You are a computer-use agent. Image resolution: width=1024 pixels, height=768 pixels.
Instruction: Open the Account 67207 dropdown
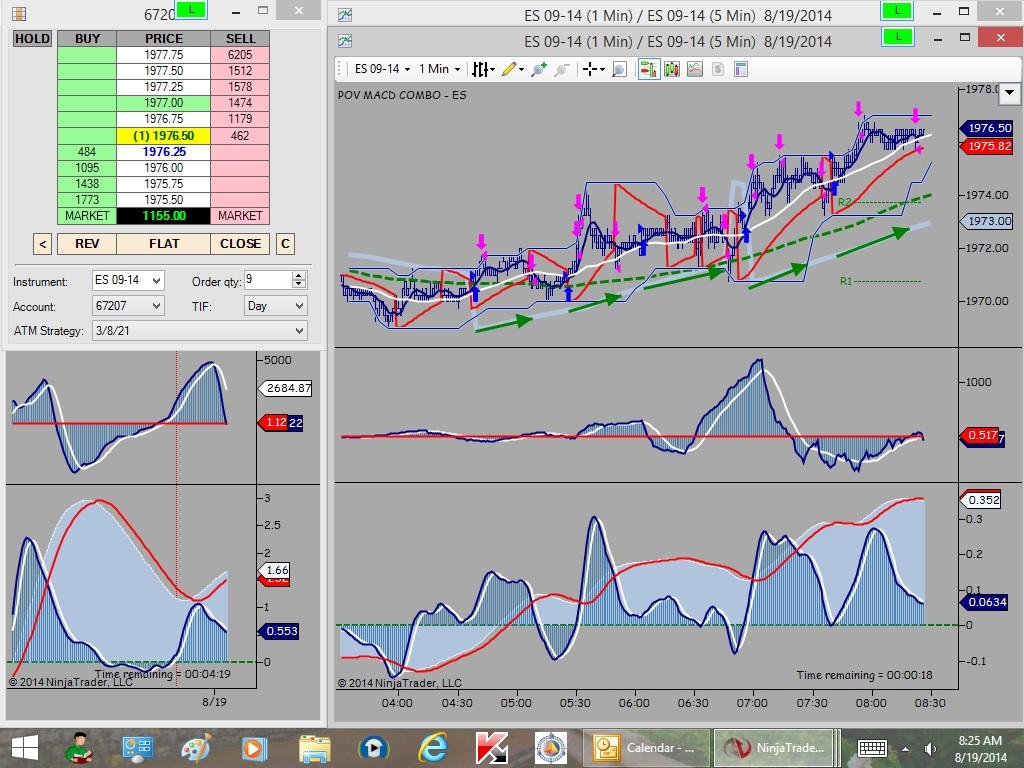pyautogui.click(x=128, y=306)
